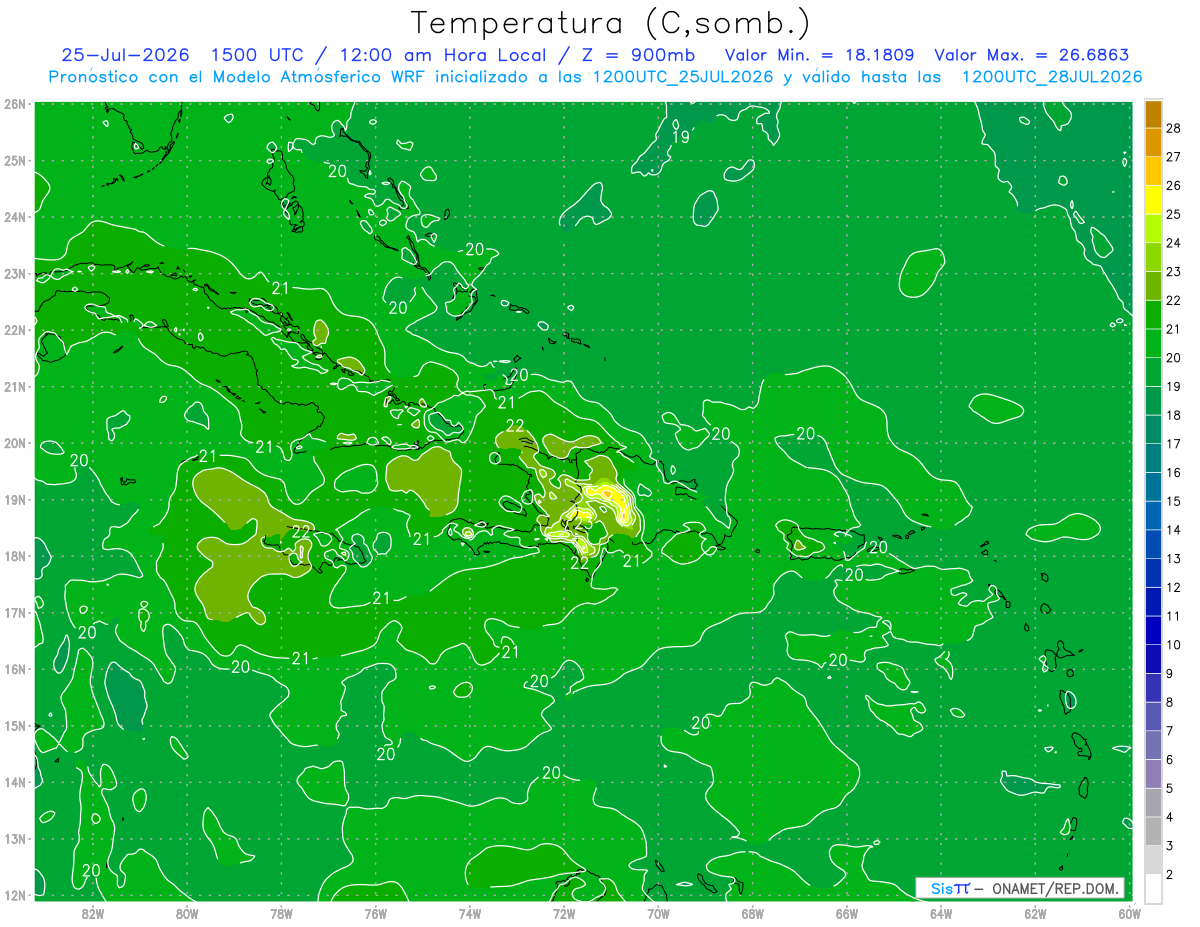Screen dimensions: 1200x927
Task: Click white legend swatch below 3
Action: click(1153, 888)
